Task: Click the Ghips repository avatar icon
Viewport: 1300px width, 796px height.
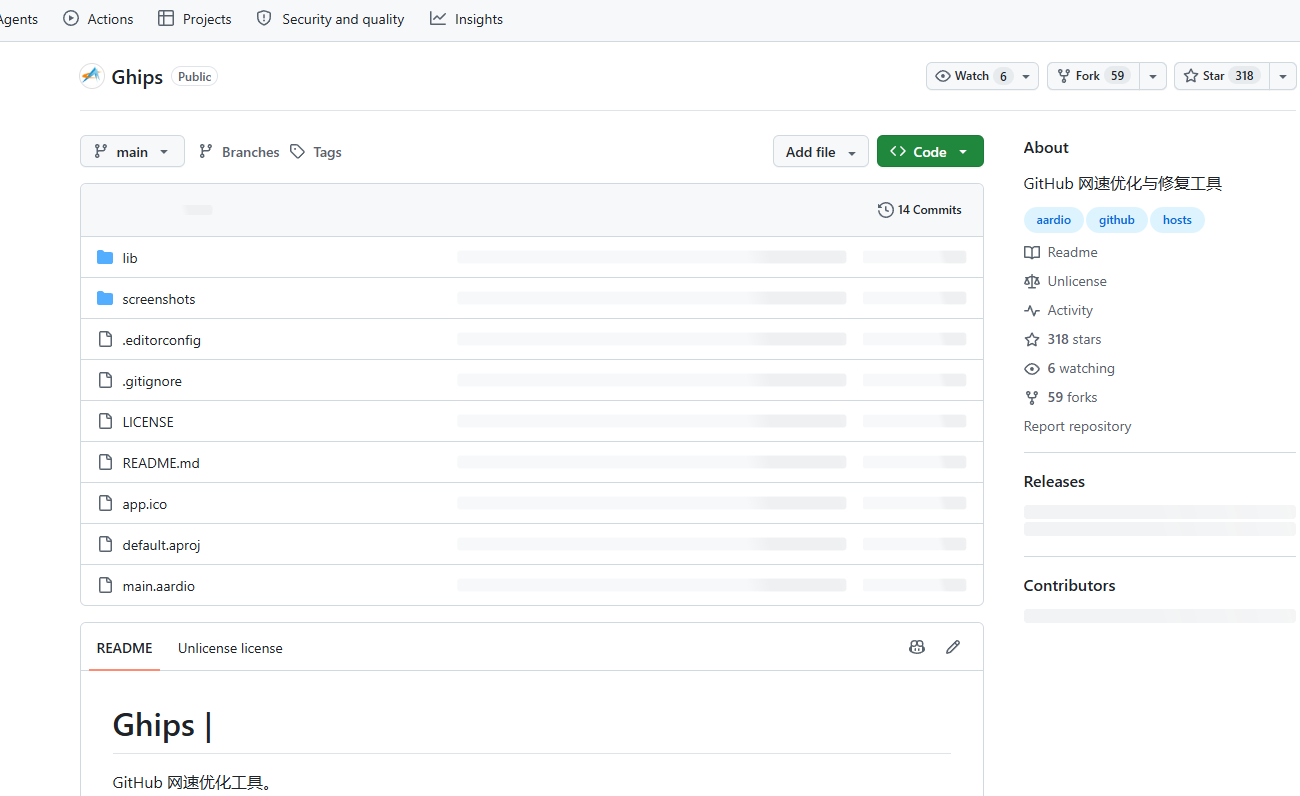Action: point(92,76)
